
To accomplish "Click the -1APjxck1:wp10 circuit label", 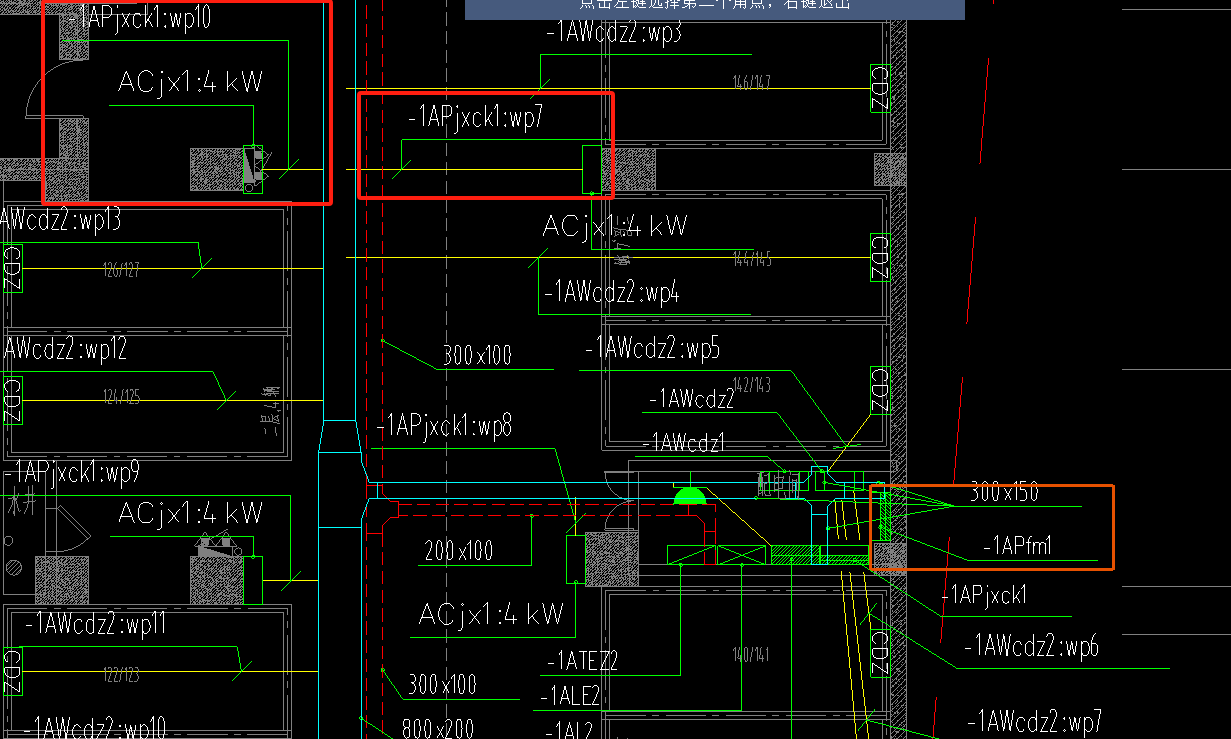I will point(142,19).
